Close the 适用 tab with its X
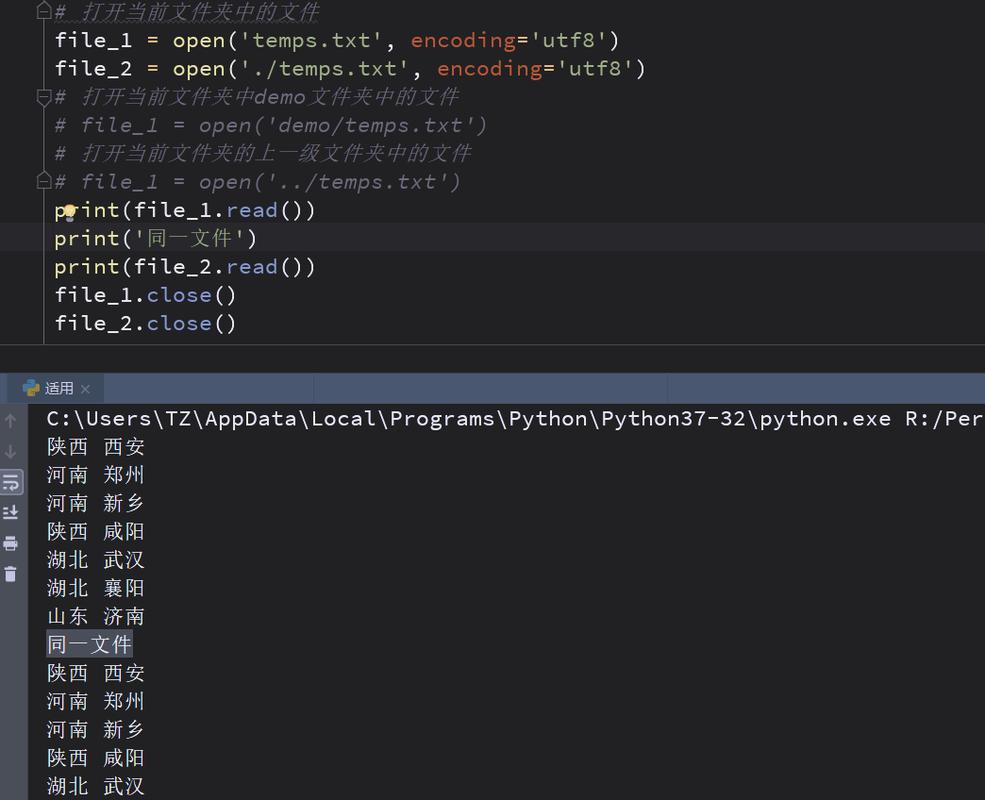985x800 pixels. coord(85,387)
